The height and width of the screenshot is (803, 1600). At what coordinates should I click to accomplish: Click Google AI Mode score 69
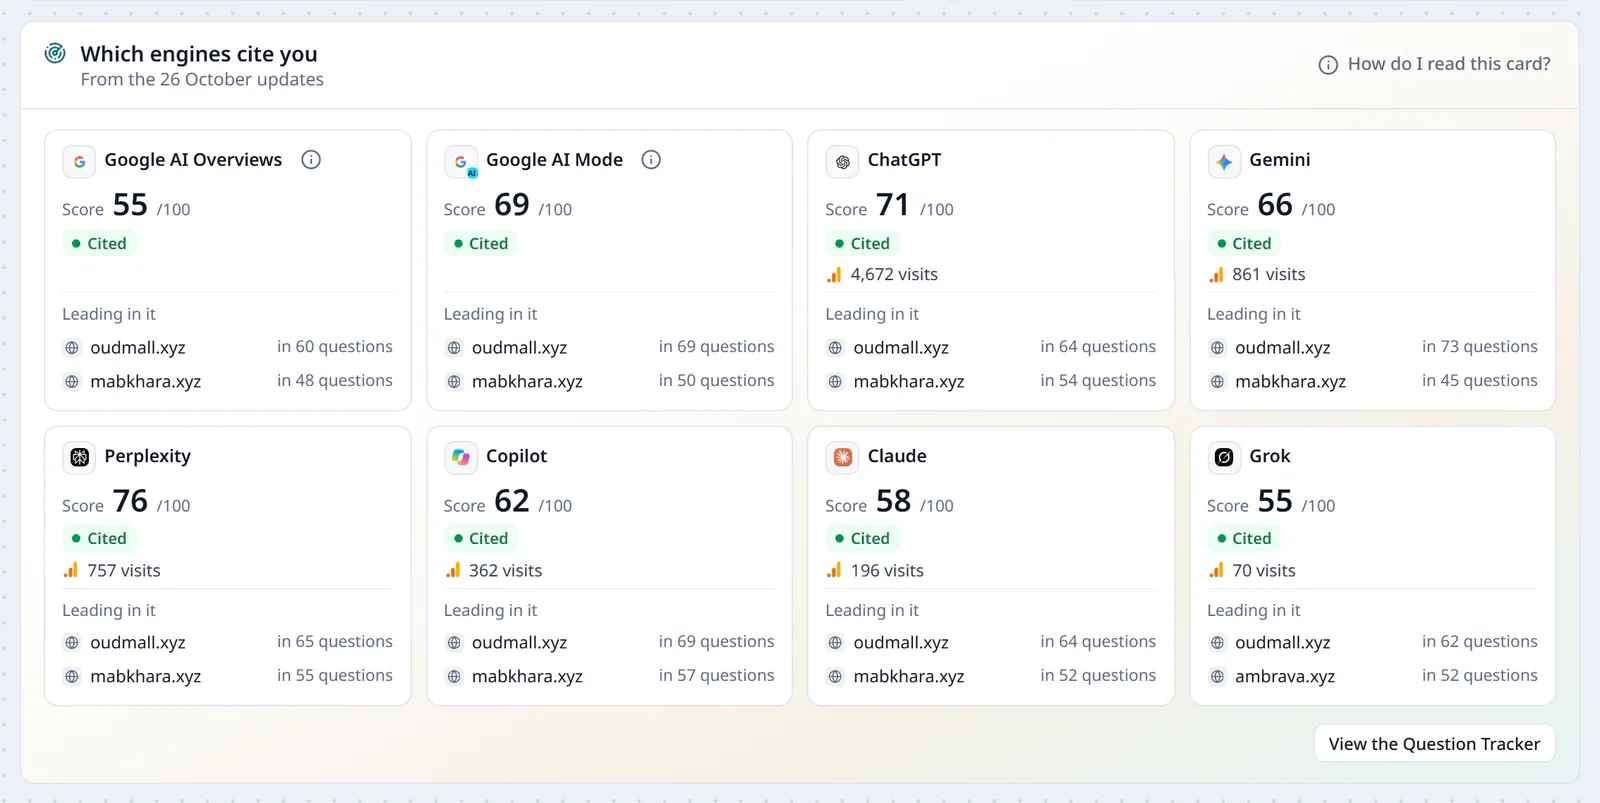click(512, 205)
